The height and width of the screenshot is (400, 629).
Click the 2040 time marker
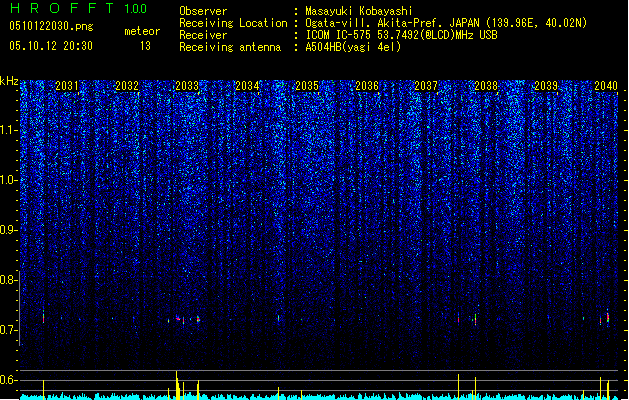pos(606,86)
